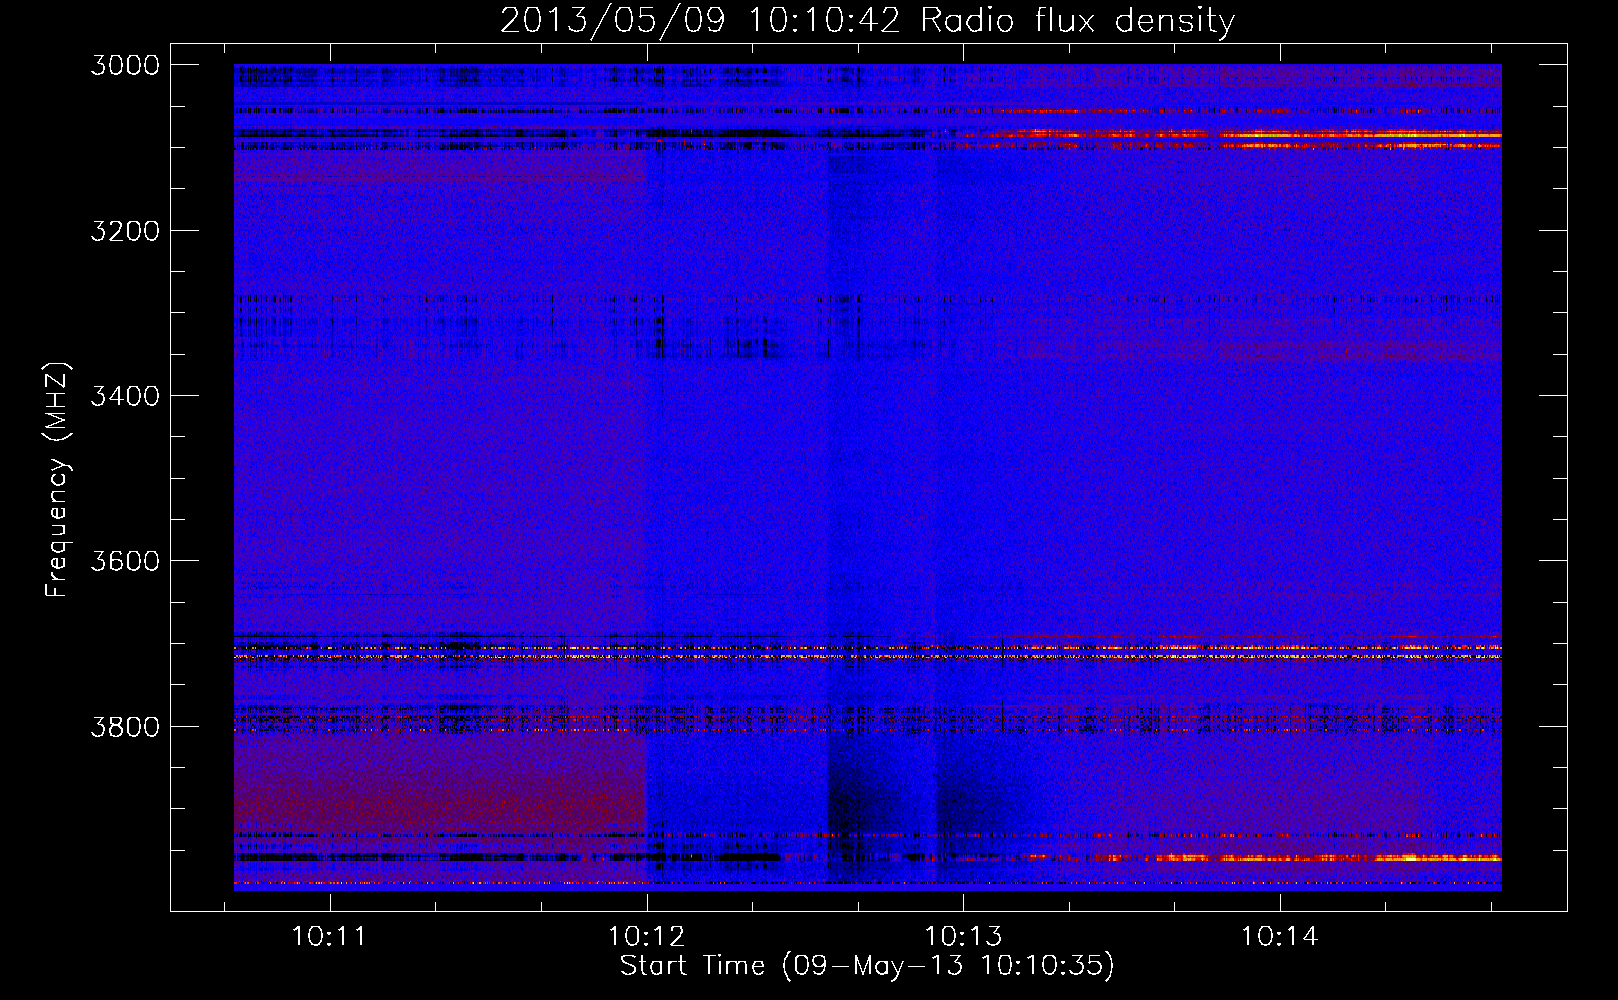Click the 10:12 time axis label
This screenshot has width=1618, height=1000.
pos(646,937)
